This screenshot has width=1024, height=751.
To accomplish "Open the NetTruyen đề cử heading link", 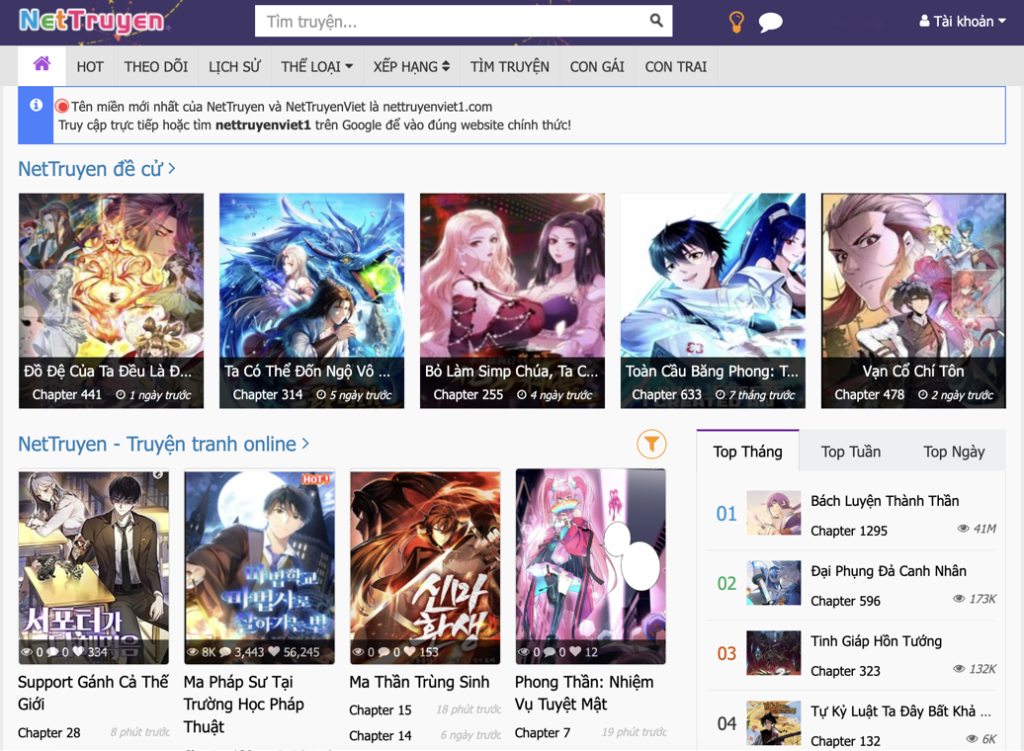I will [96, 169].
